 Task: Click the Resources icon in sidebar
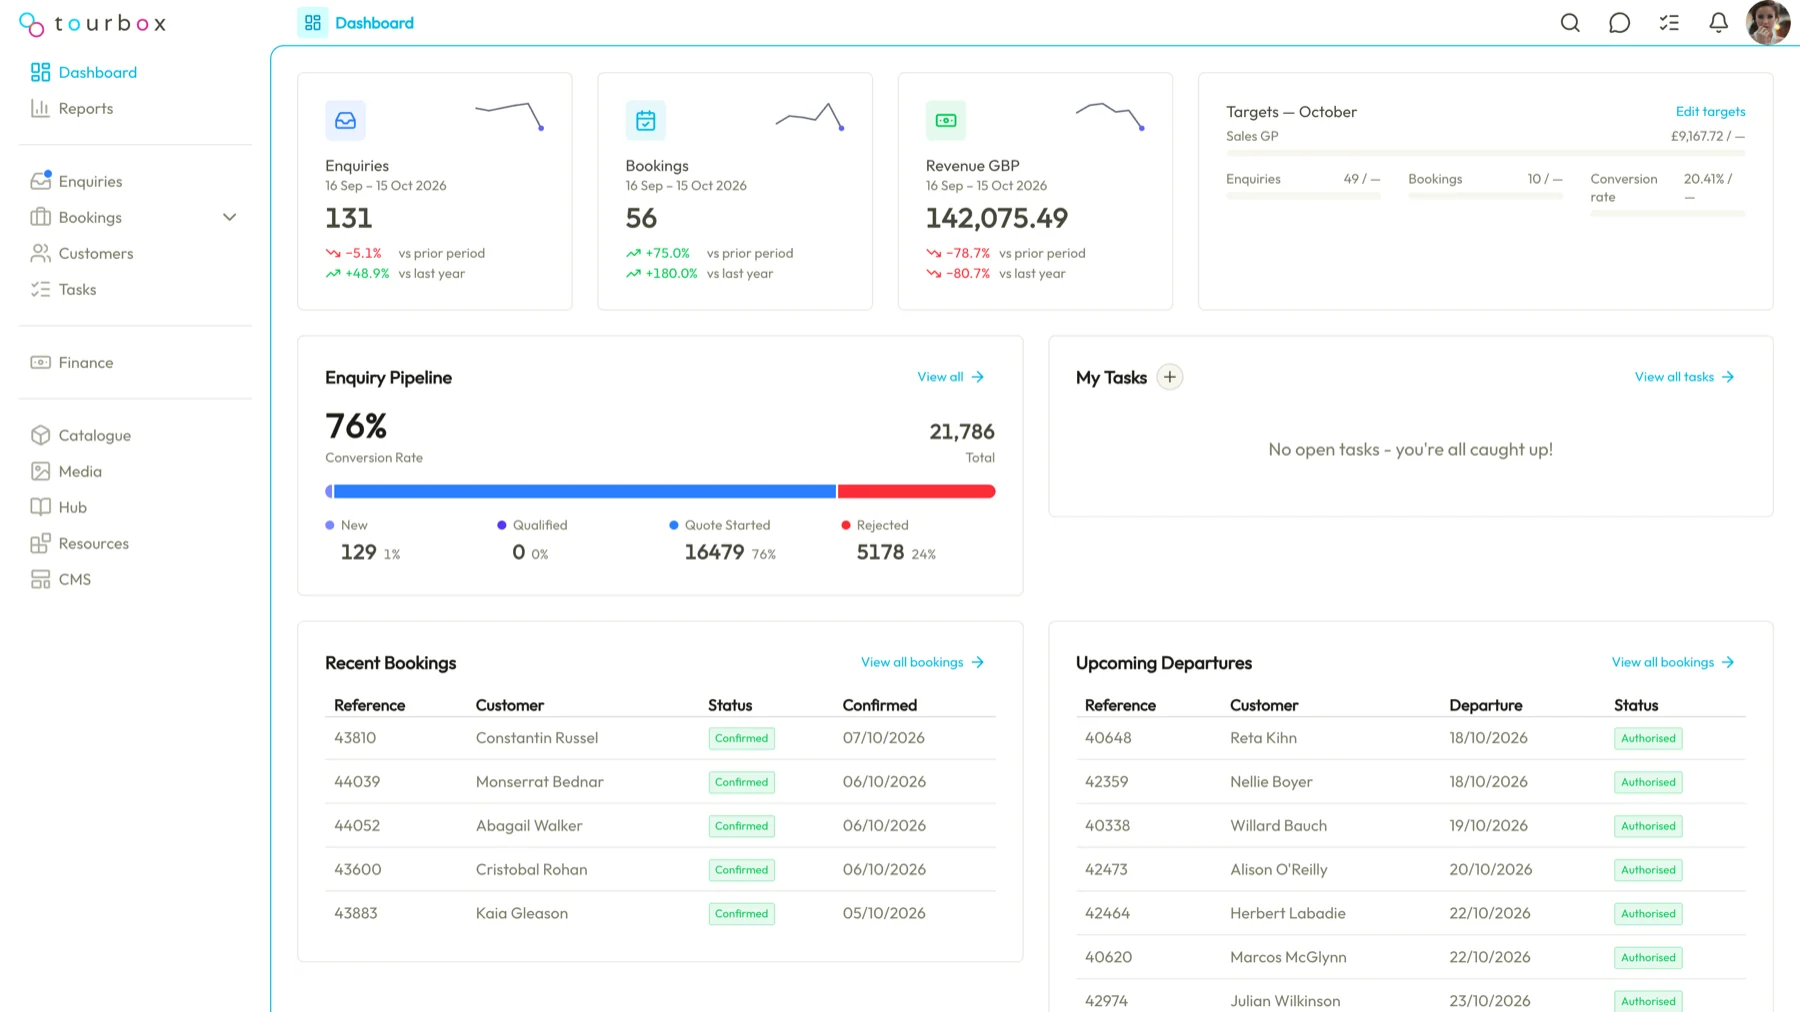pyautogui.click(x=40, y=543)
